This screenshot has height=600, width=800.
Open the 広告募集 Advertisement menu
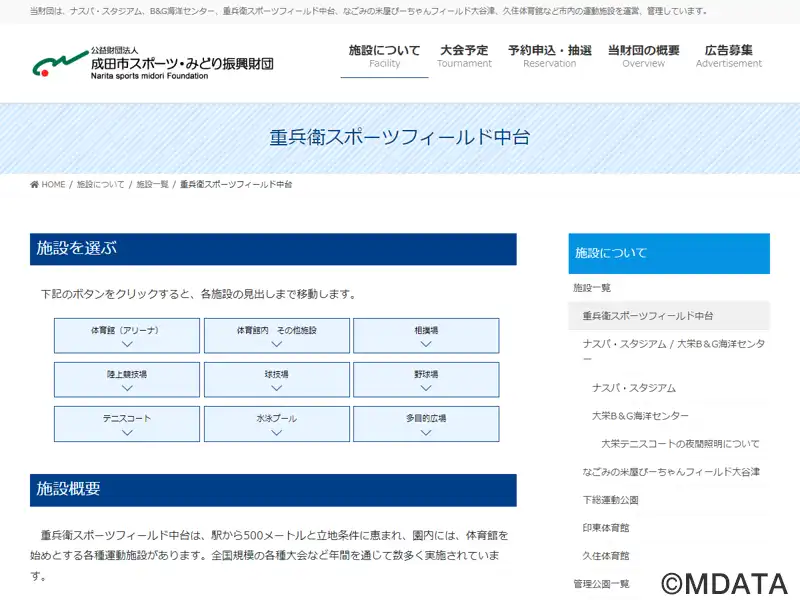tap(729, 56)
